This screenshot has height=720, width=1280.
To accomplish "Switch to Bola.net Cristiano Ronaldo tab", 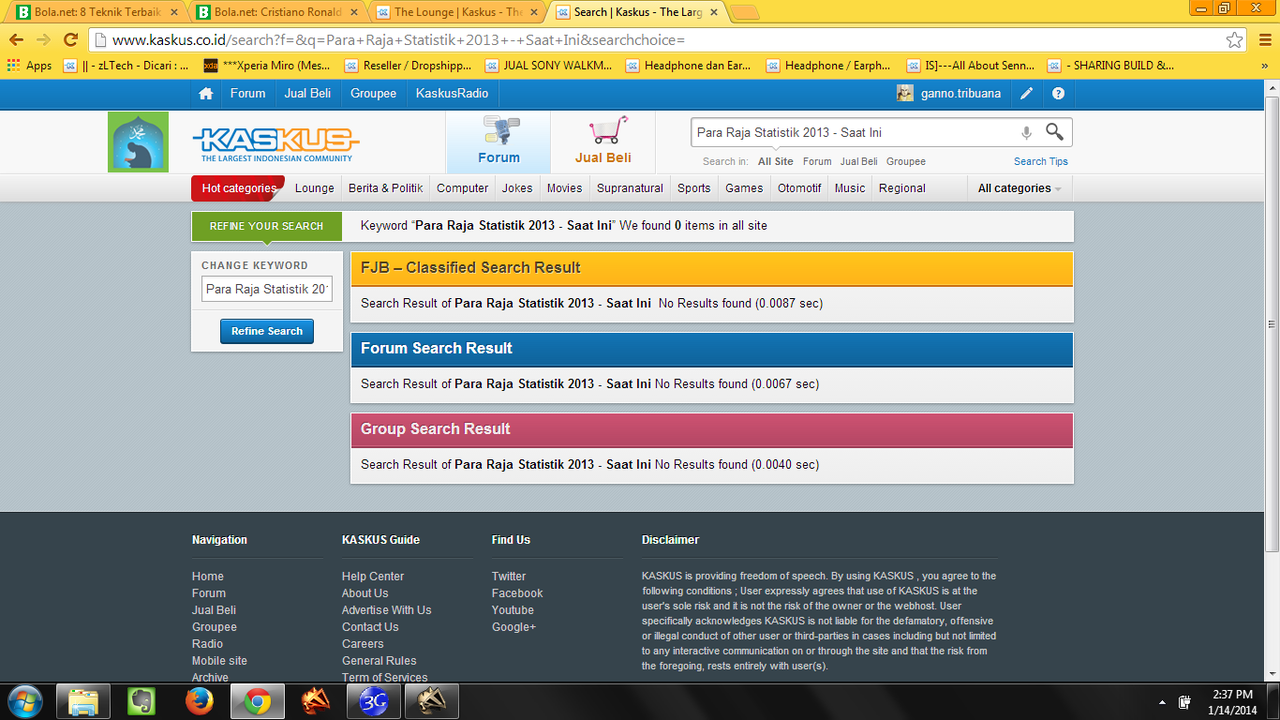I will [277, 12].
